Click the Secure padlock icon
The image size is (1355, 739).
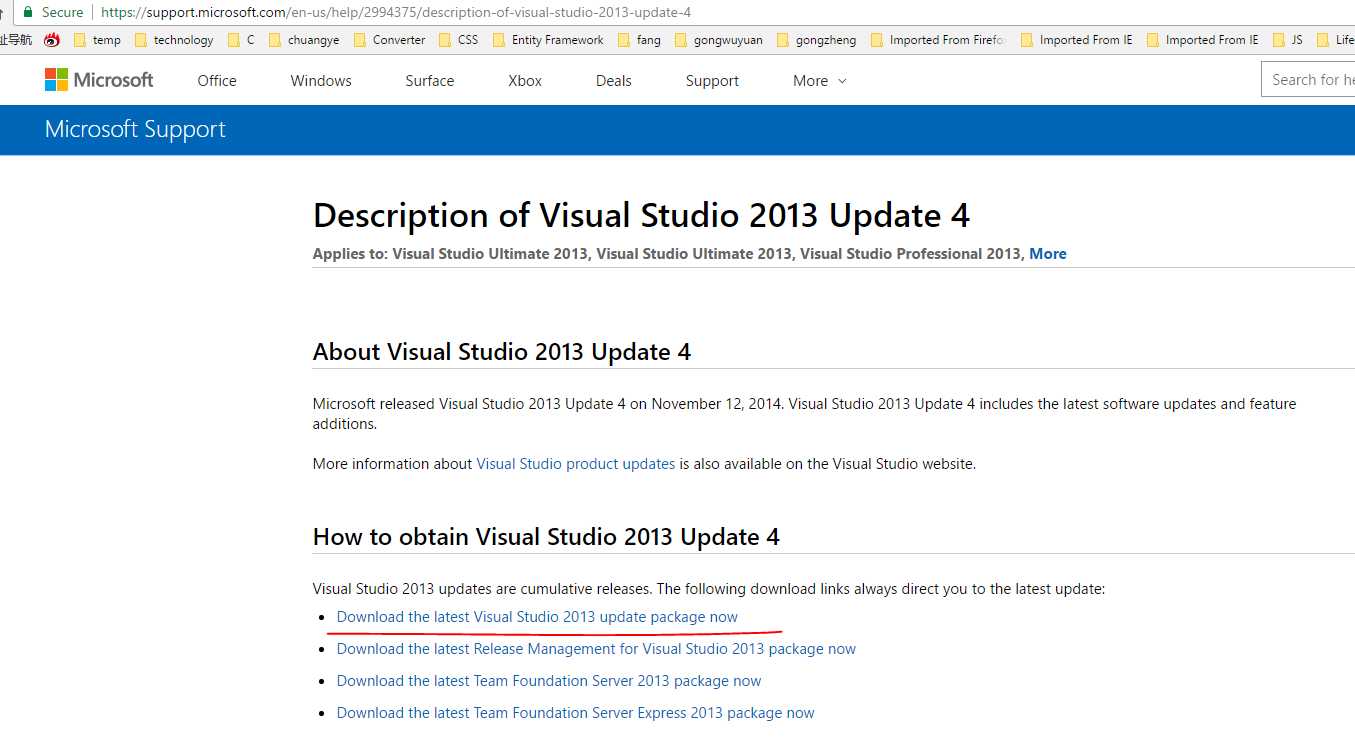(x=28, y=12)
